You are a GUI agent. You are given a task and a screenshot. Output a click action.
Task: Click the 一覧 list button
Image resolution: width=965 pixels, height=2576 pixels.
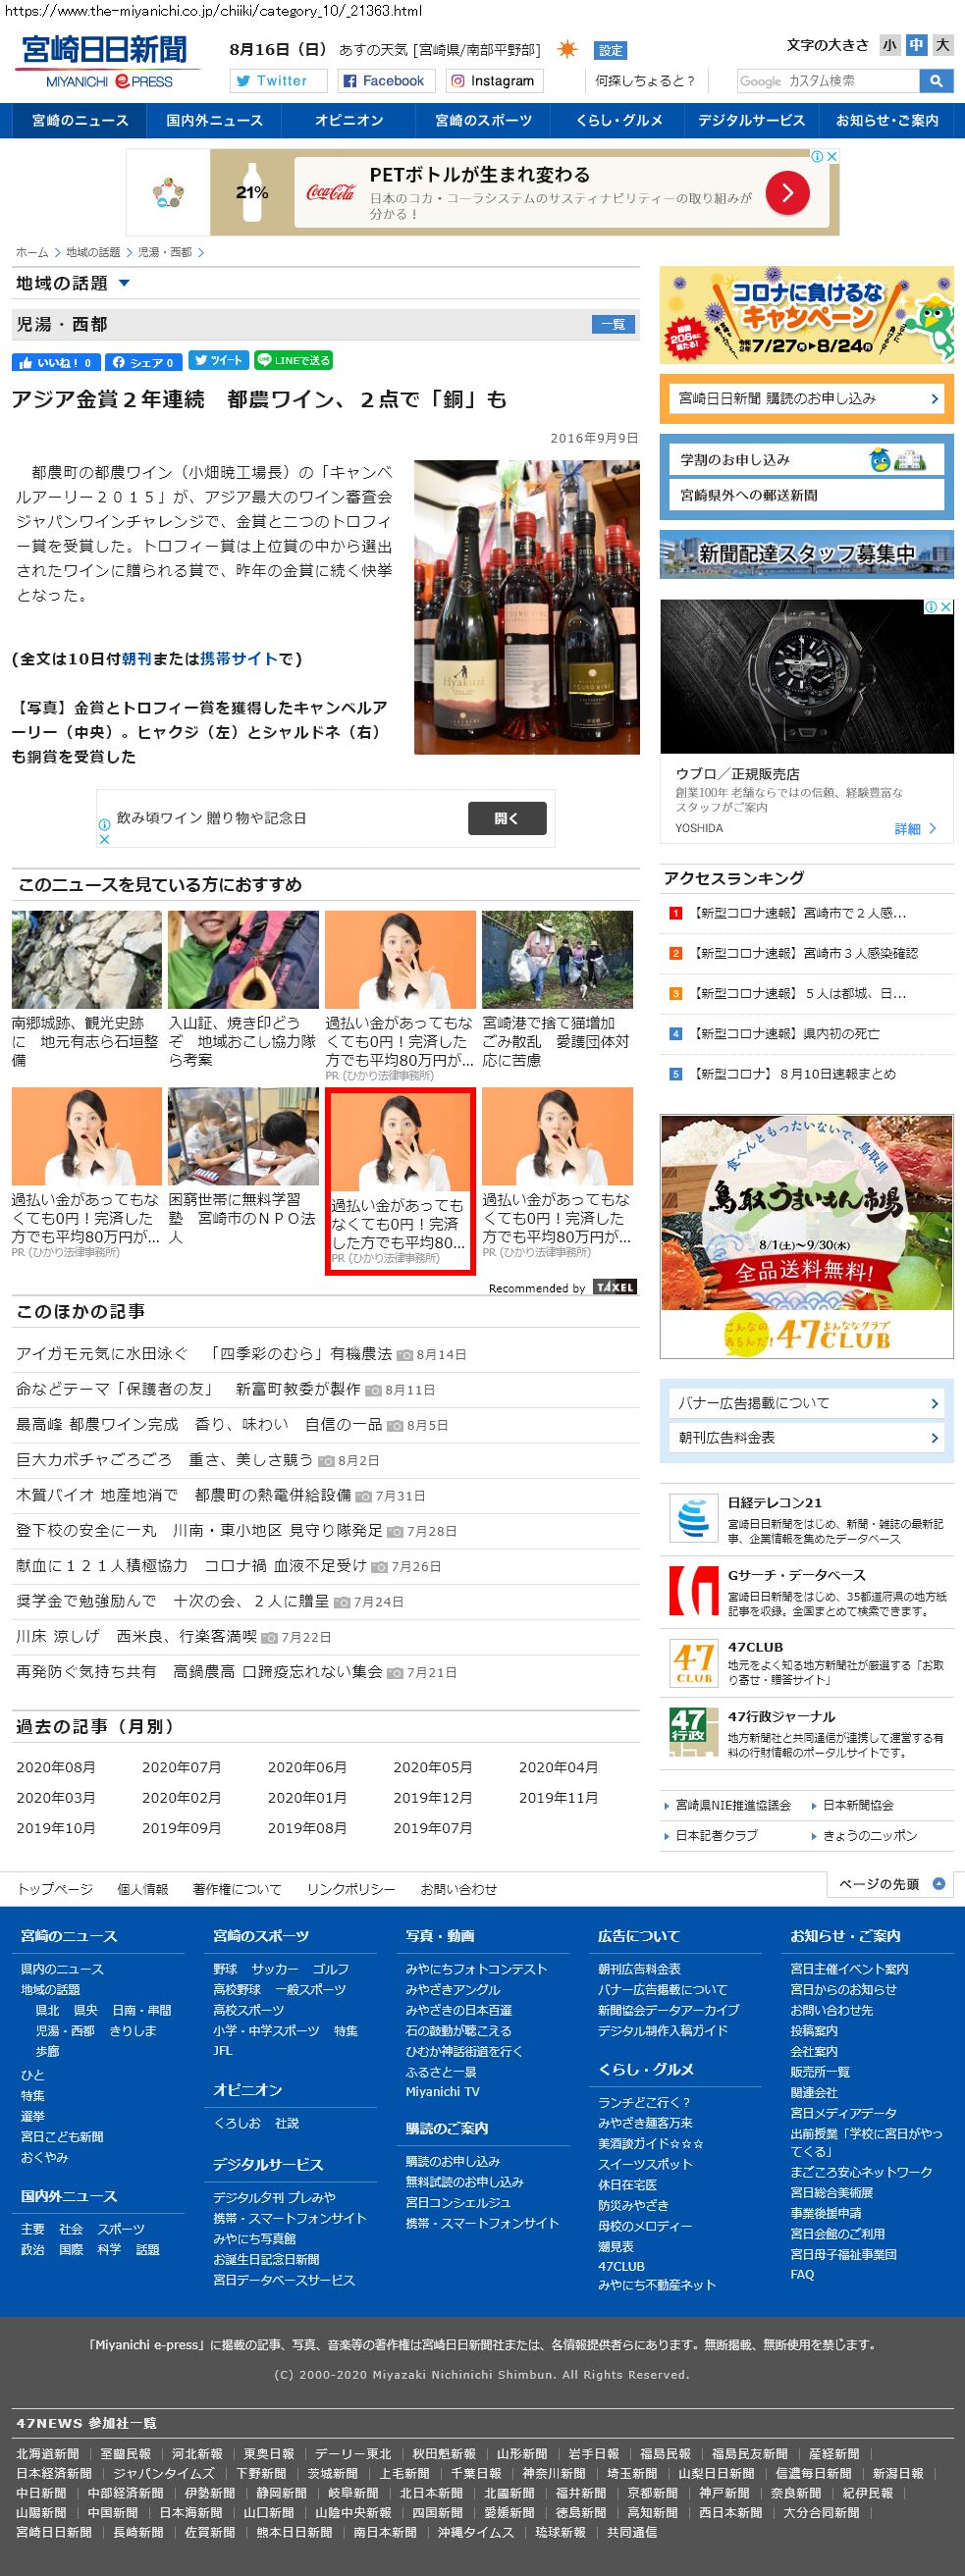click(614, 324)
